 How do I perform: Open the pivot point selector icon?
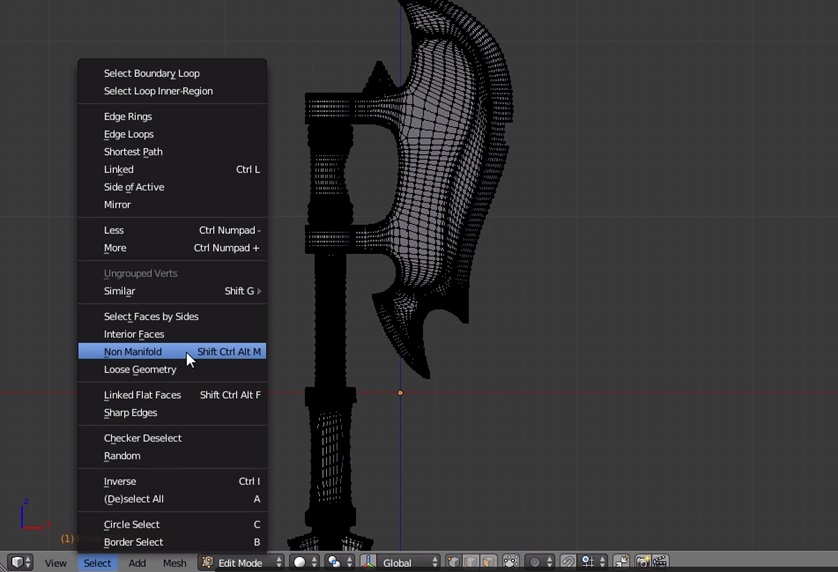point(335,562)
